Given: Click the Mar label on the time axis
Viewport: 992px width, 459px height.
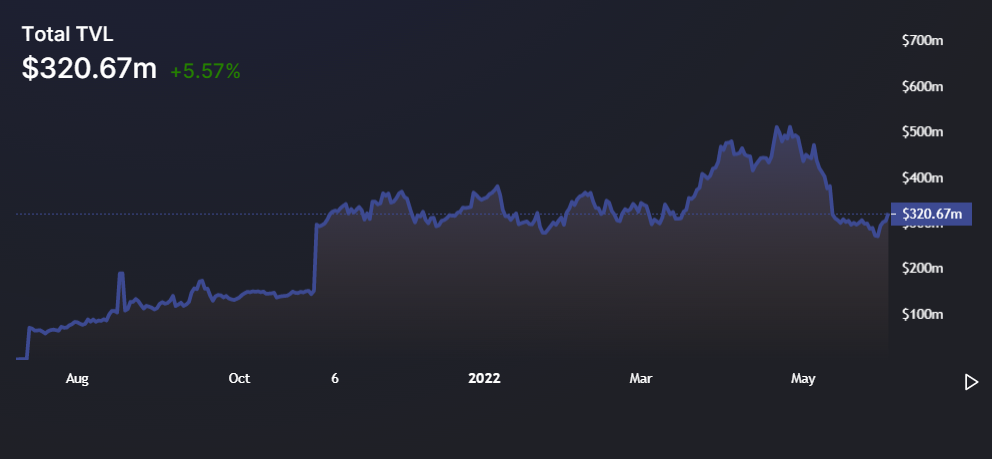Looking at the screenshot, I should coord(641,379).
